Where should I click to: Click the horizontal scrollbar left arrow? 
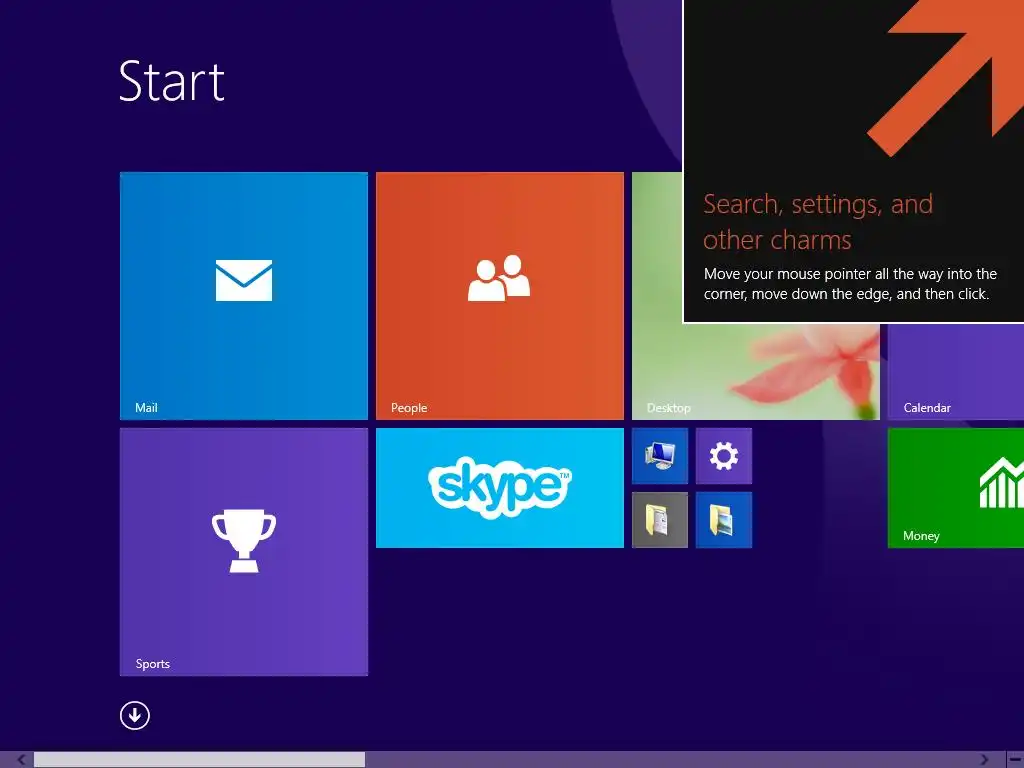[x=21, y=760]
